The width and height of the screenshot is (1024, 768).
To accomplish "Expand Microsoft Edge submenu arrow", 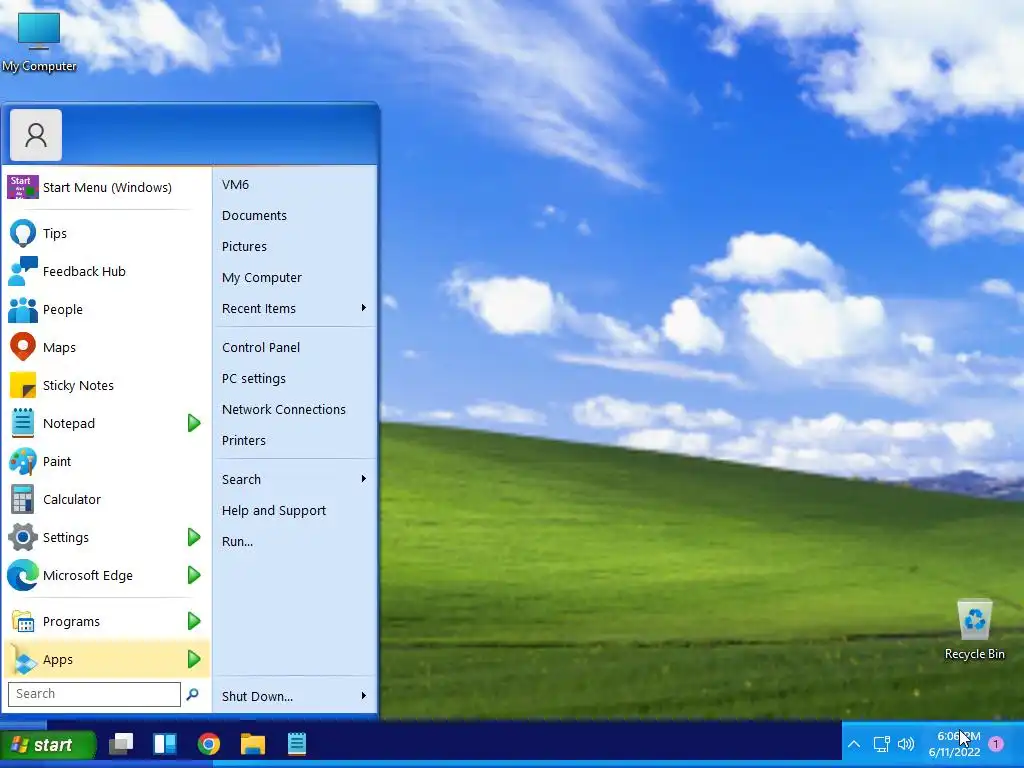I will point(194,575).
